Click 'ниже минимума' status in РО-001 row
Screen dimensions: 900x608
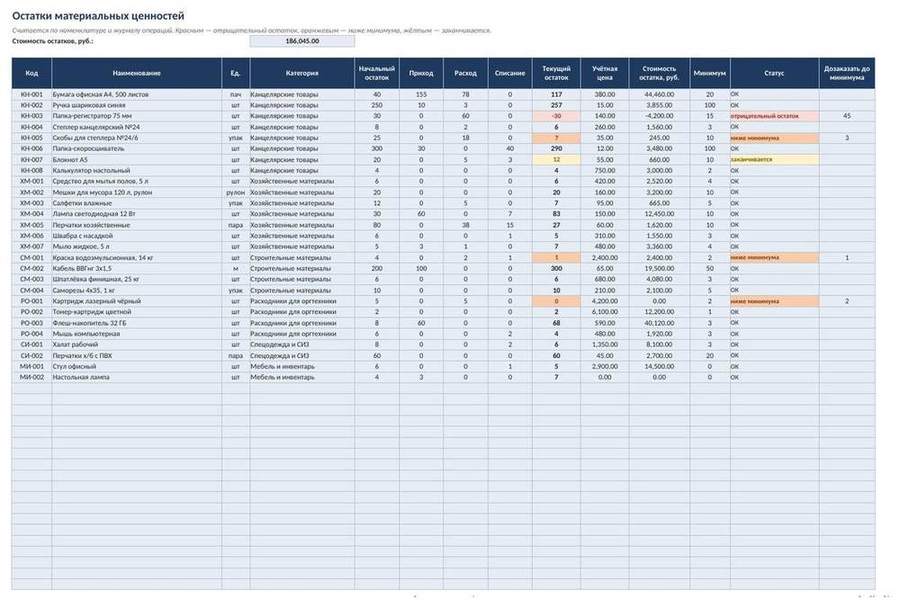[x=774, y=301]
